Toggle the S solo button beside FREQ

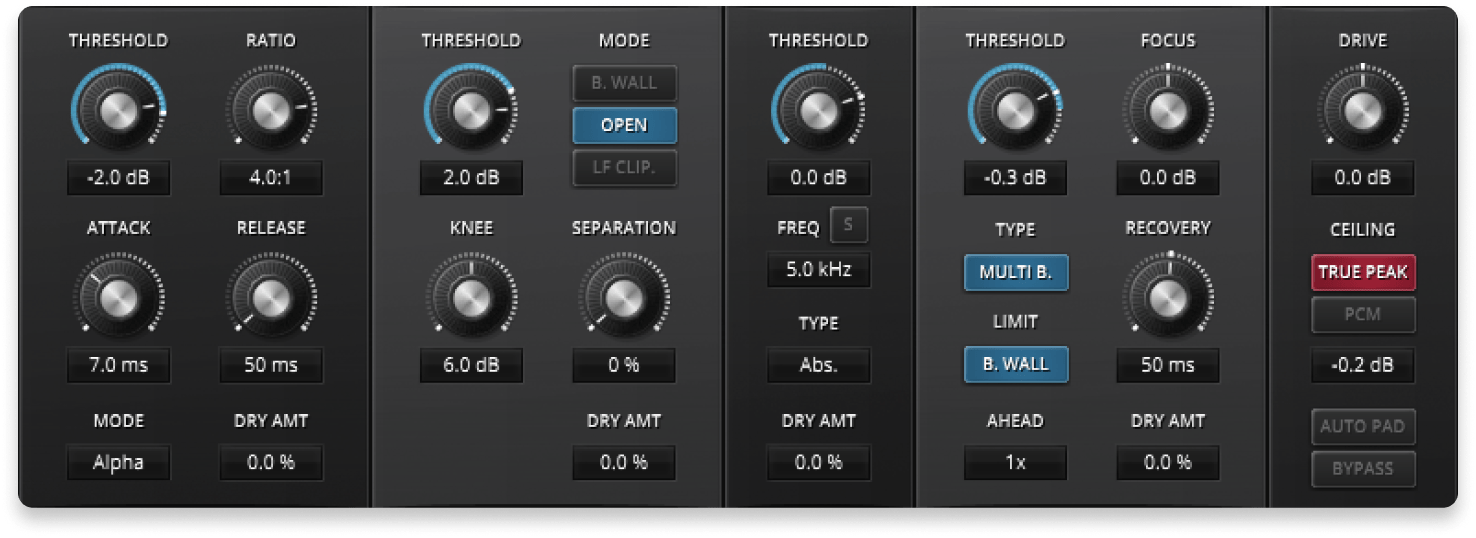coord(849,225)
